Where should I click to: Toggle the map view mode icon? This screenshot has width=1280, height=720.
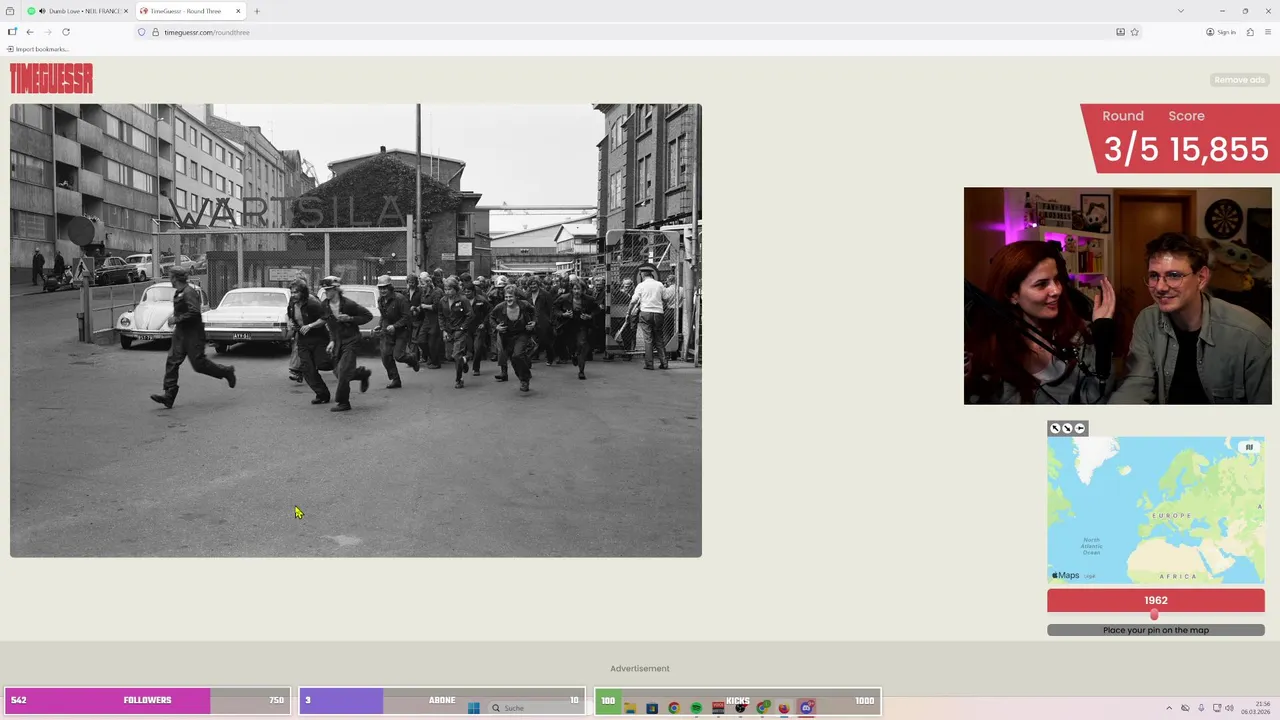click(x=1248, y=447)
